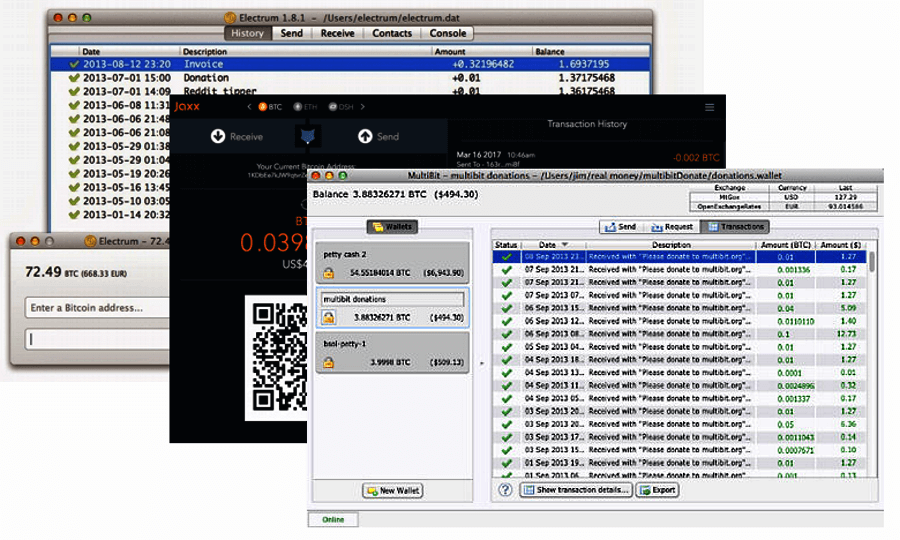Image resolution: width=900 pixels, height=540 pixels.
Task: Click the Jaxx Send up-arrow icon
Action: coord(365,136)
